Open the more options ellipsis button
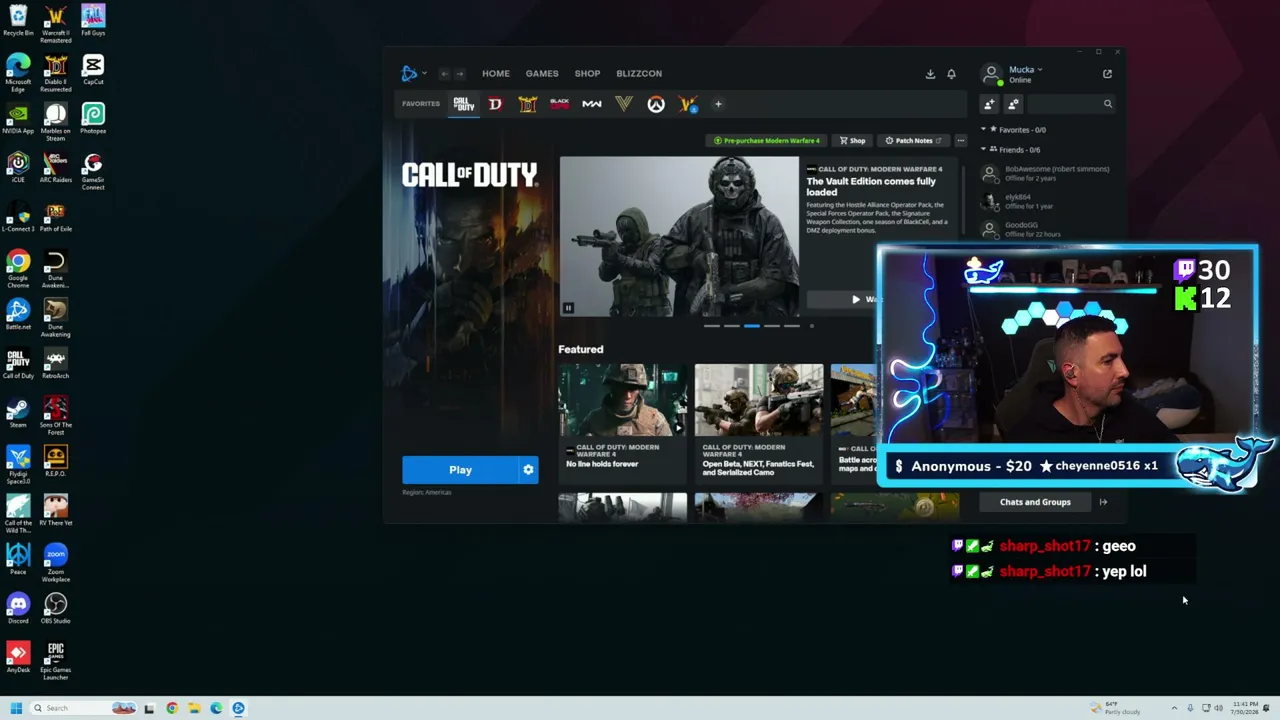 [961, 141]
